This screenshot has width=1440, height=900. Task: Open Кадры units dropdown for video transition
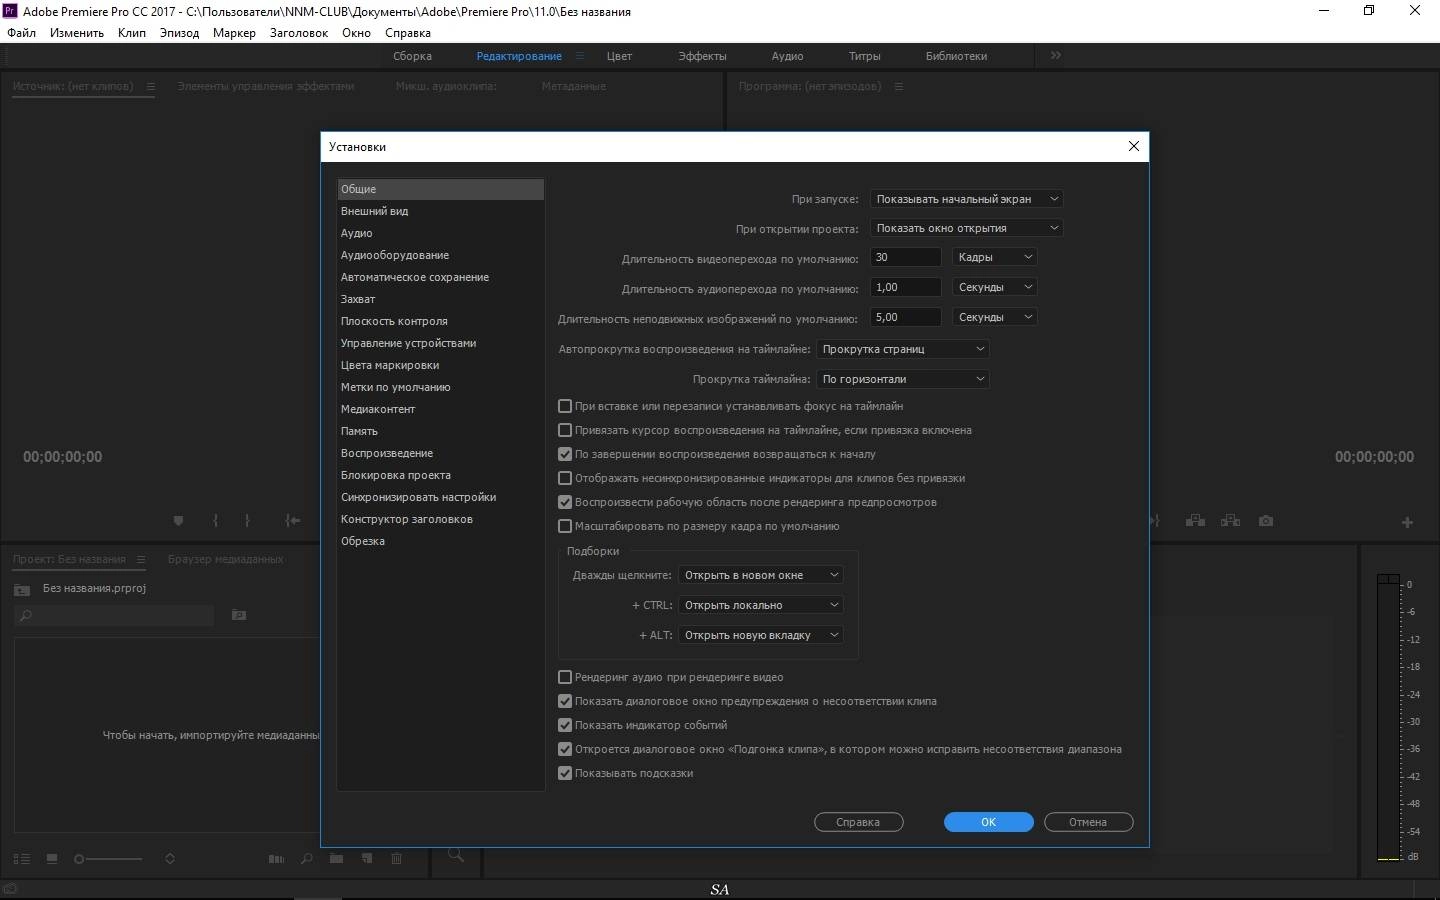point(994,257)
